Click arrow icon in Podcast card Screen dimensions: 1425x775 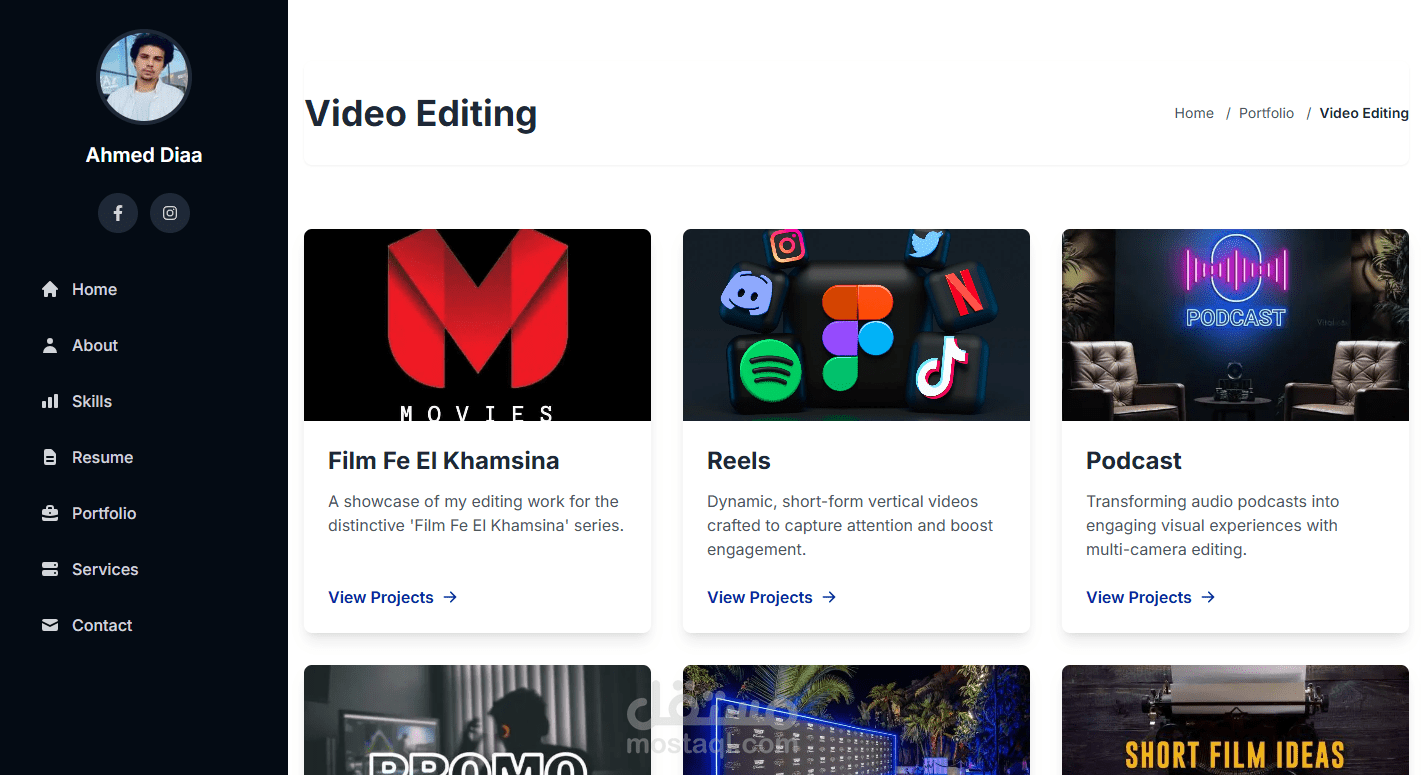click(1208, 597)
